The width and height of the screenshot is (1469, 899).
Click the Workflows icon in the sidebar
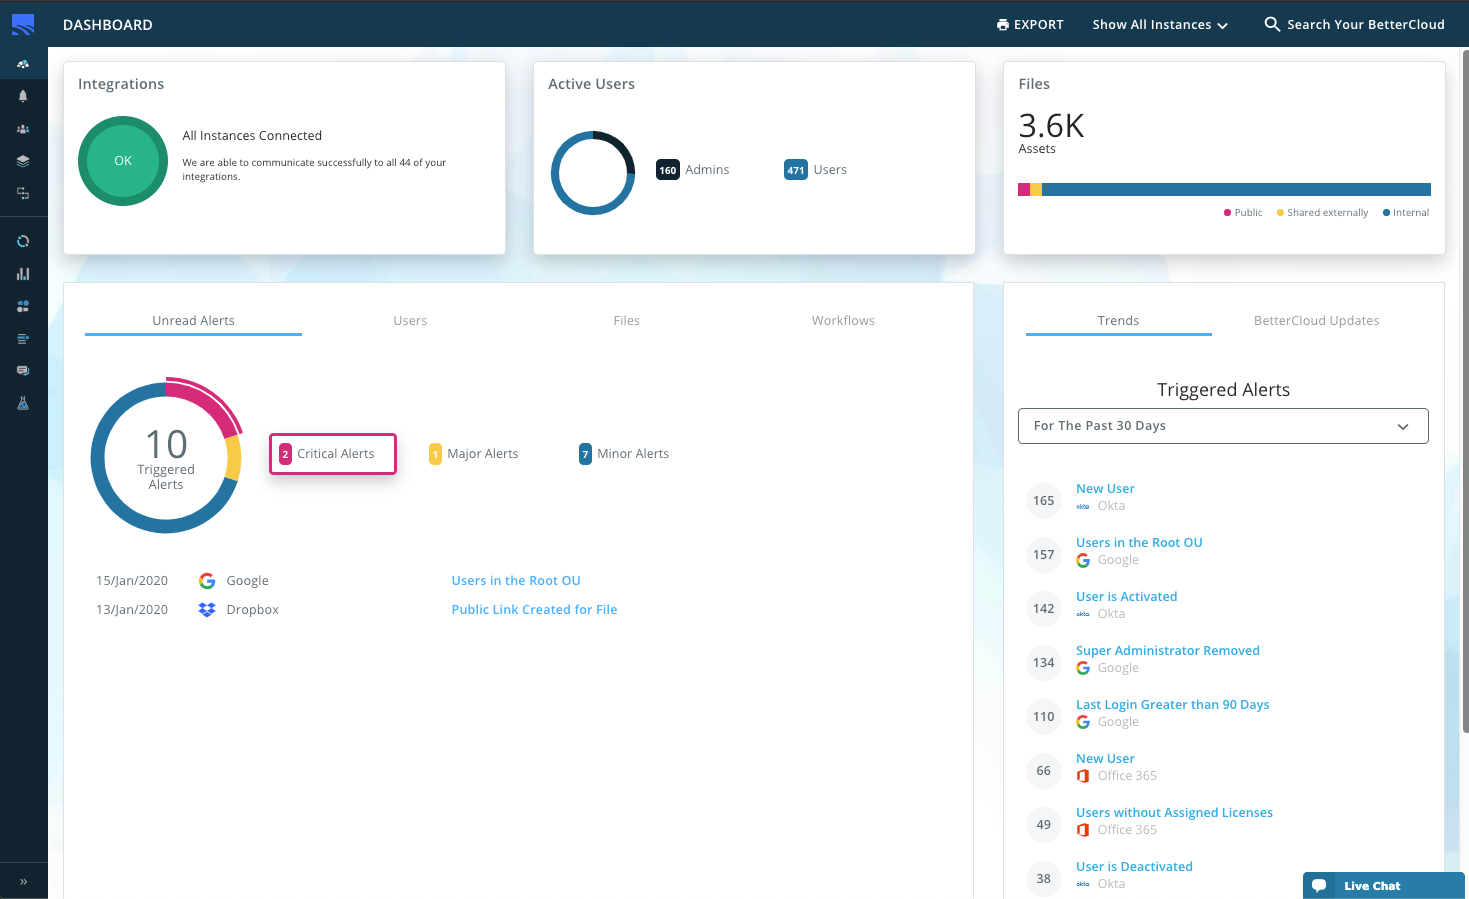23,192
